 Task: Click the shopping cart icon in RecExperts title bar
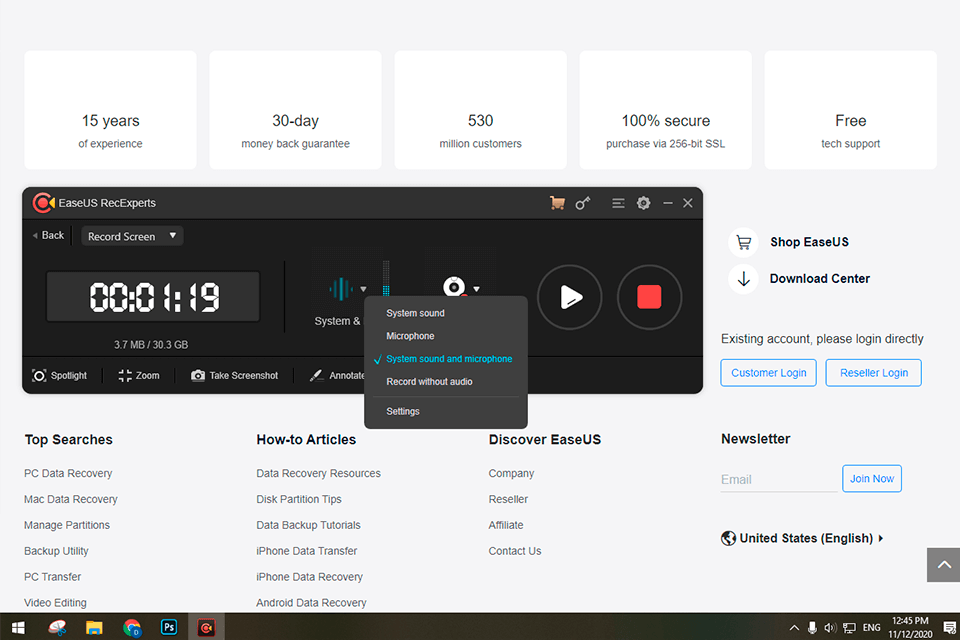(557, 203)
